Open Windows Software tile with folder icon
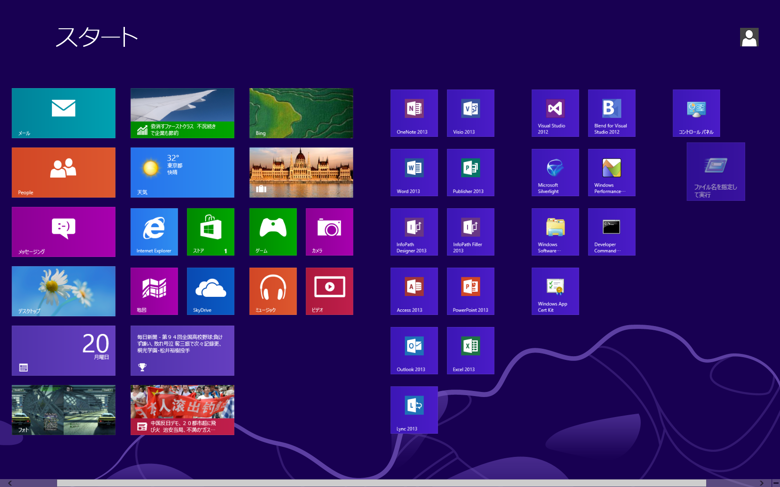This screenshot has height=487, width=780. [x=555, y=232]
